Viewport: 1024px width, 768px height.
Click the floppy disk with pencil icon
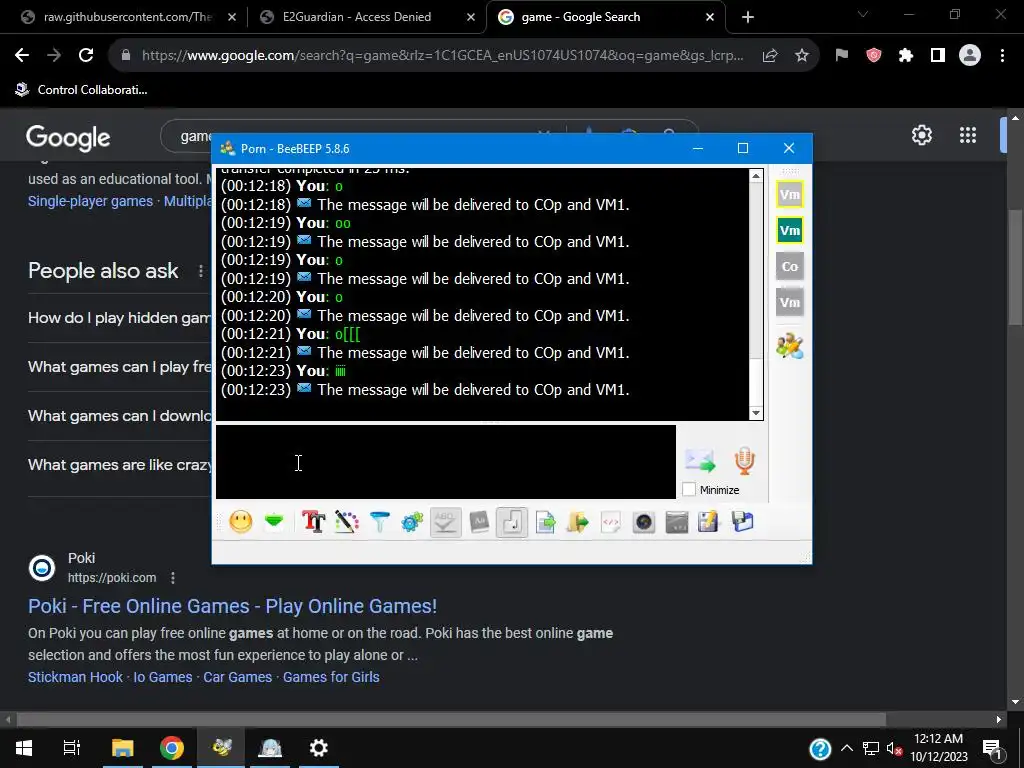(x=709, y=522)
